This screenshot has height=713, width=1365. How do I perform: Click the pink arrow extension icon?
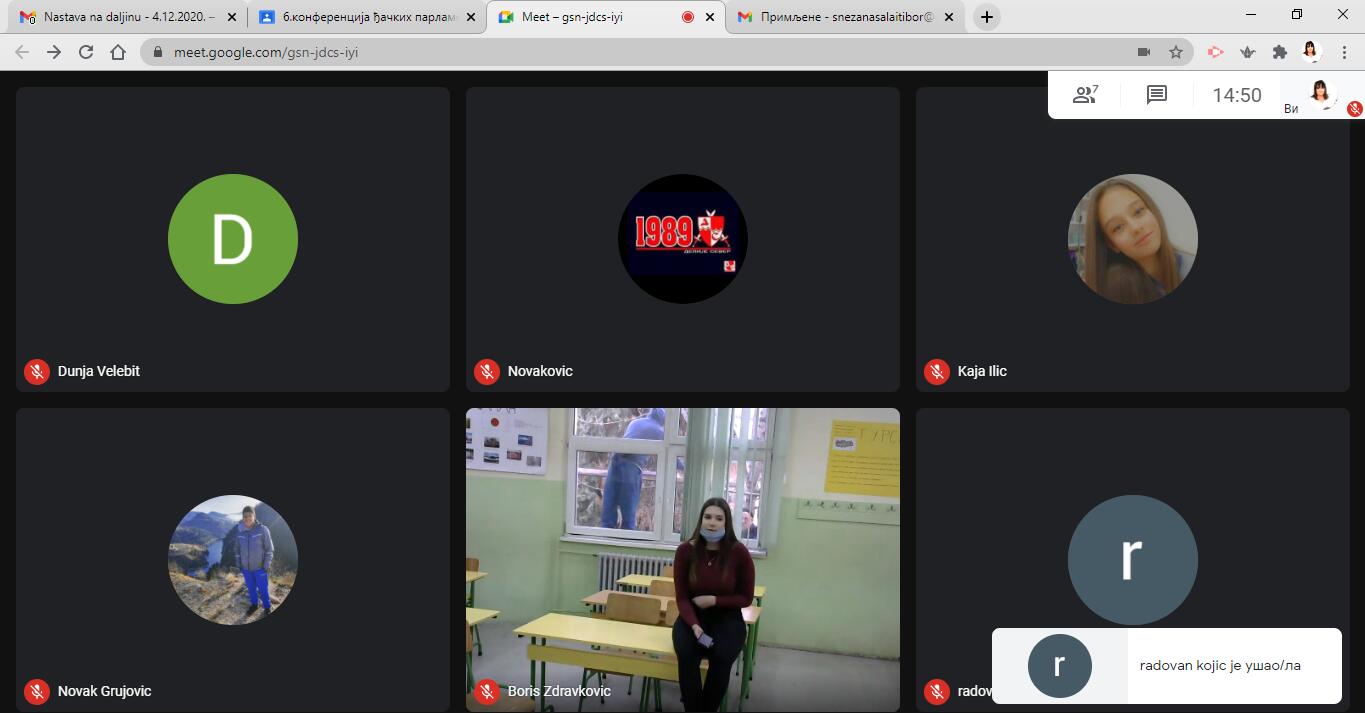point(1215,52)
